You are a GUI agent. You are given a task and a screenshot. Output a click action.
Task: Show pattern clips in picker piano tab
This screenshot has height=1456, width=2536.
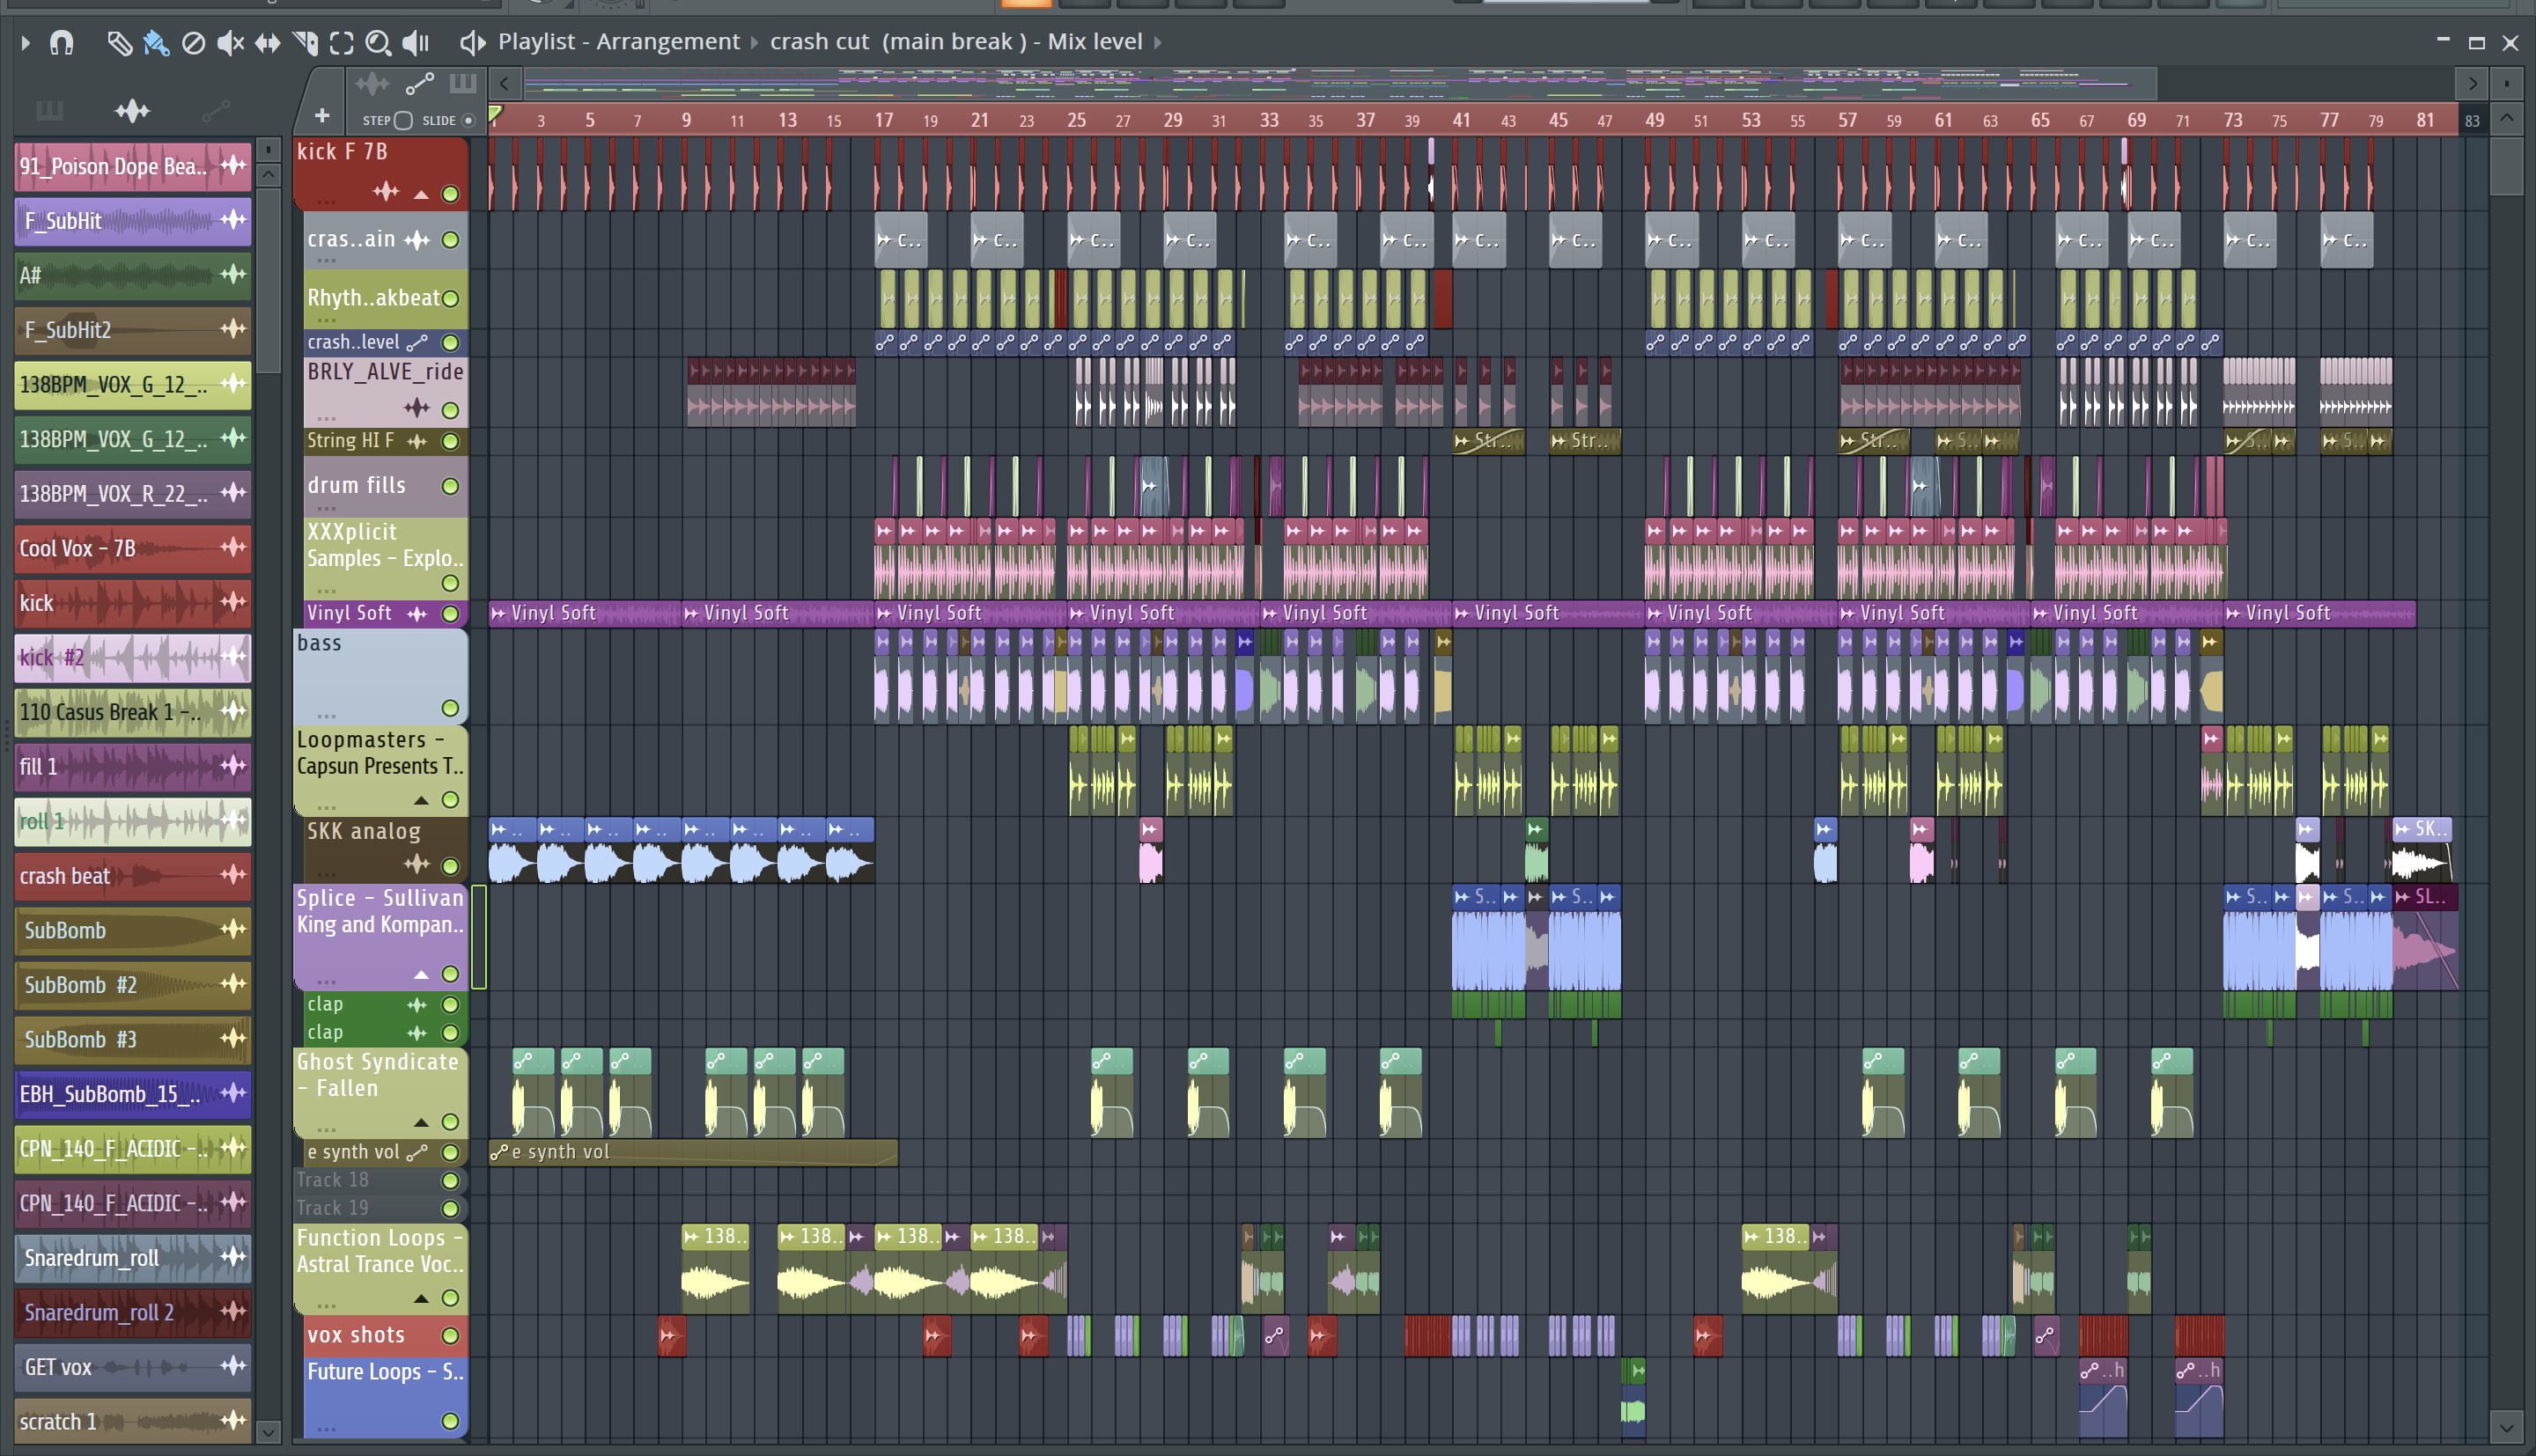[49, 110]
